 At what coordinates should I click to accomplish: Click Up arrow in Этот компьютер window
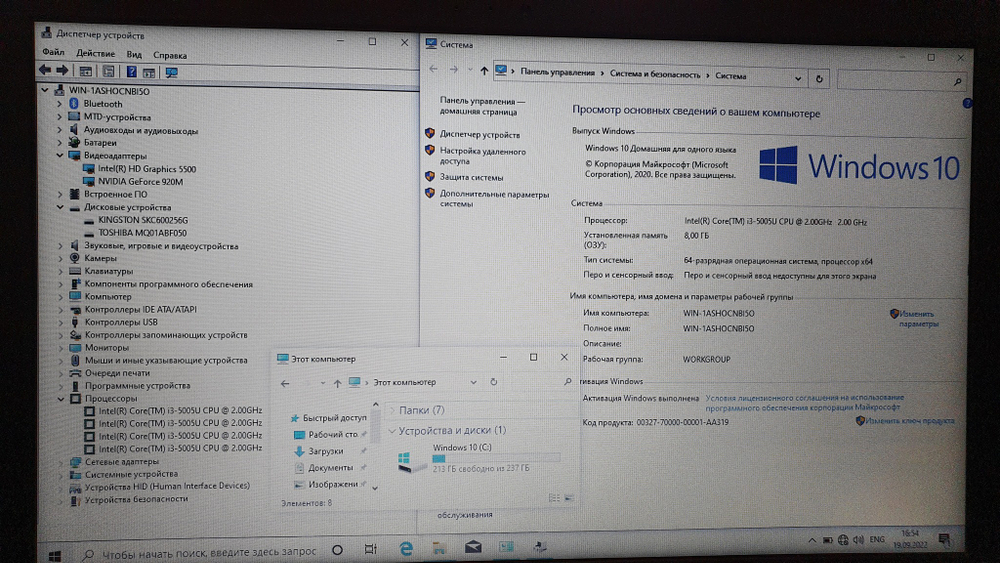(337, 383)
